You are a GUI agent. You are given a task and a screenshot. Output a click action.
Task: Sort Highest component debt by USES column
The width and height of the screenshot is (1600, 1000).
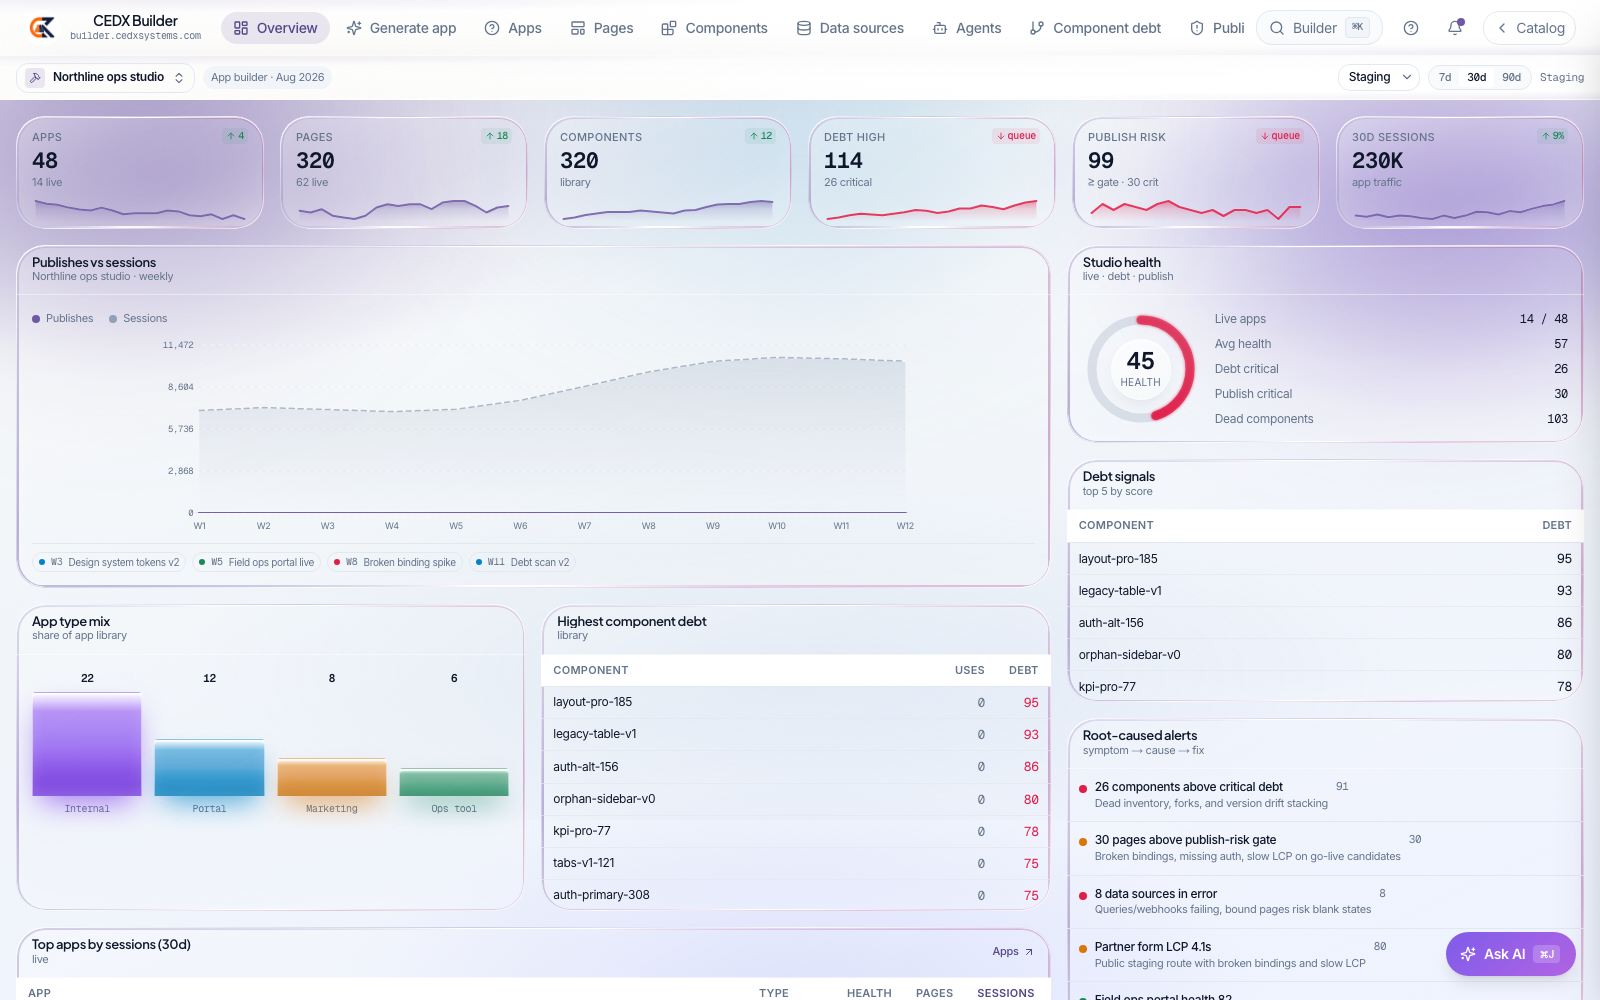(x=969, y=670)
